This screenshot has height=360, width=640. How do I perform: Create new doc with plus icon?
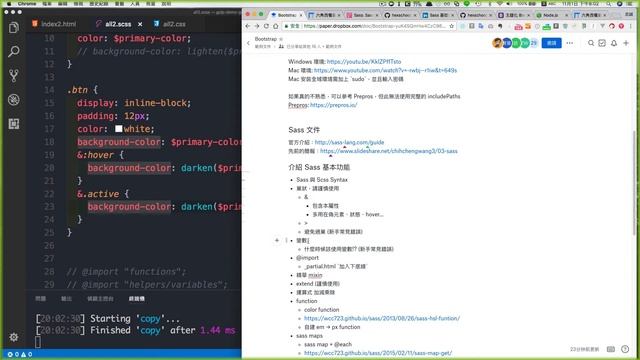click(626, 43)
